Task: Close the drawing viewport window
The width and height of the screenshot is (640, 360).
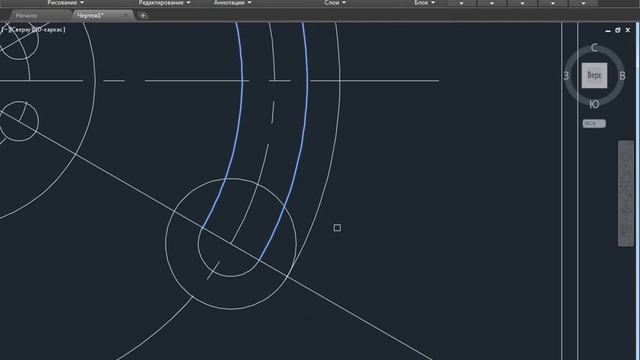Action: click(x=628, y=30)
